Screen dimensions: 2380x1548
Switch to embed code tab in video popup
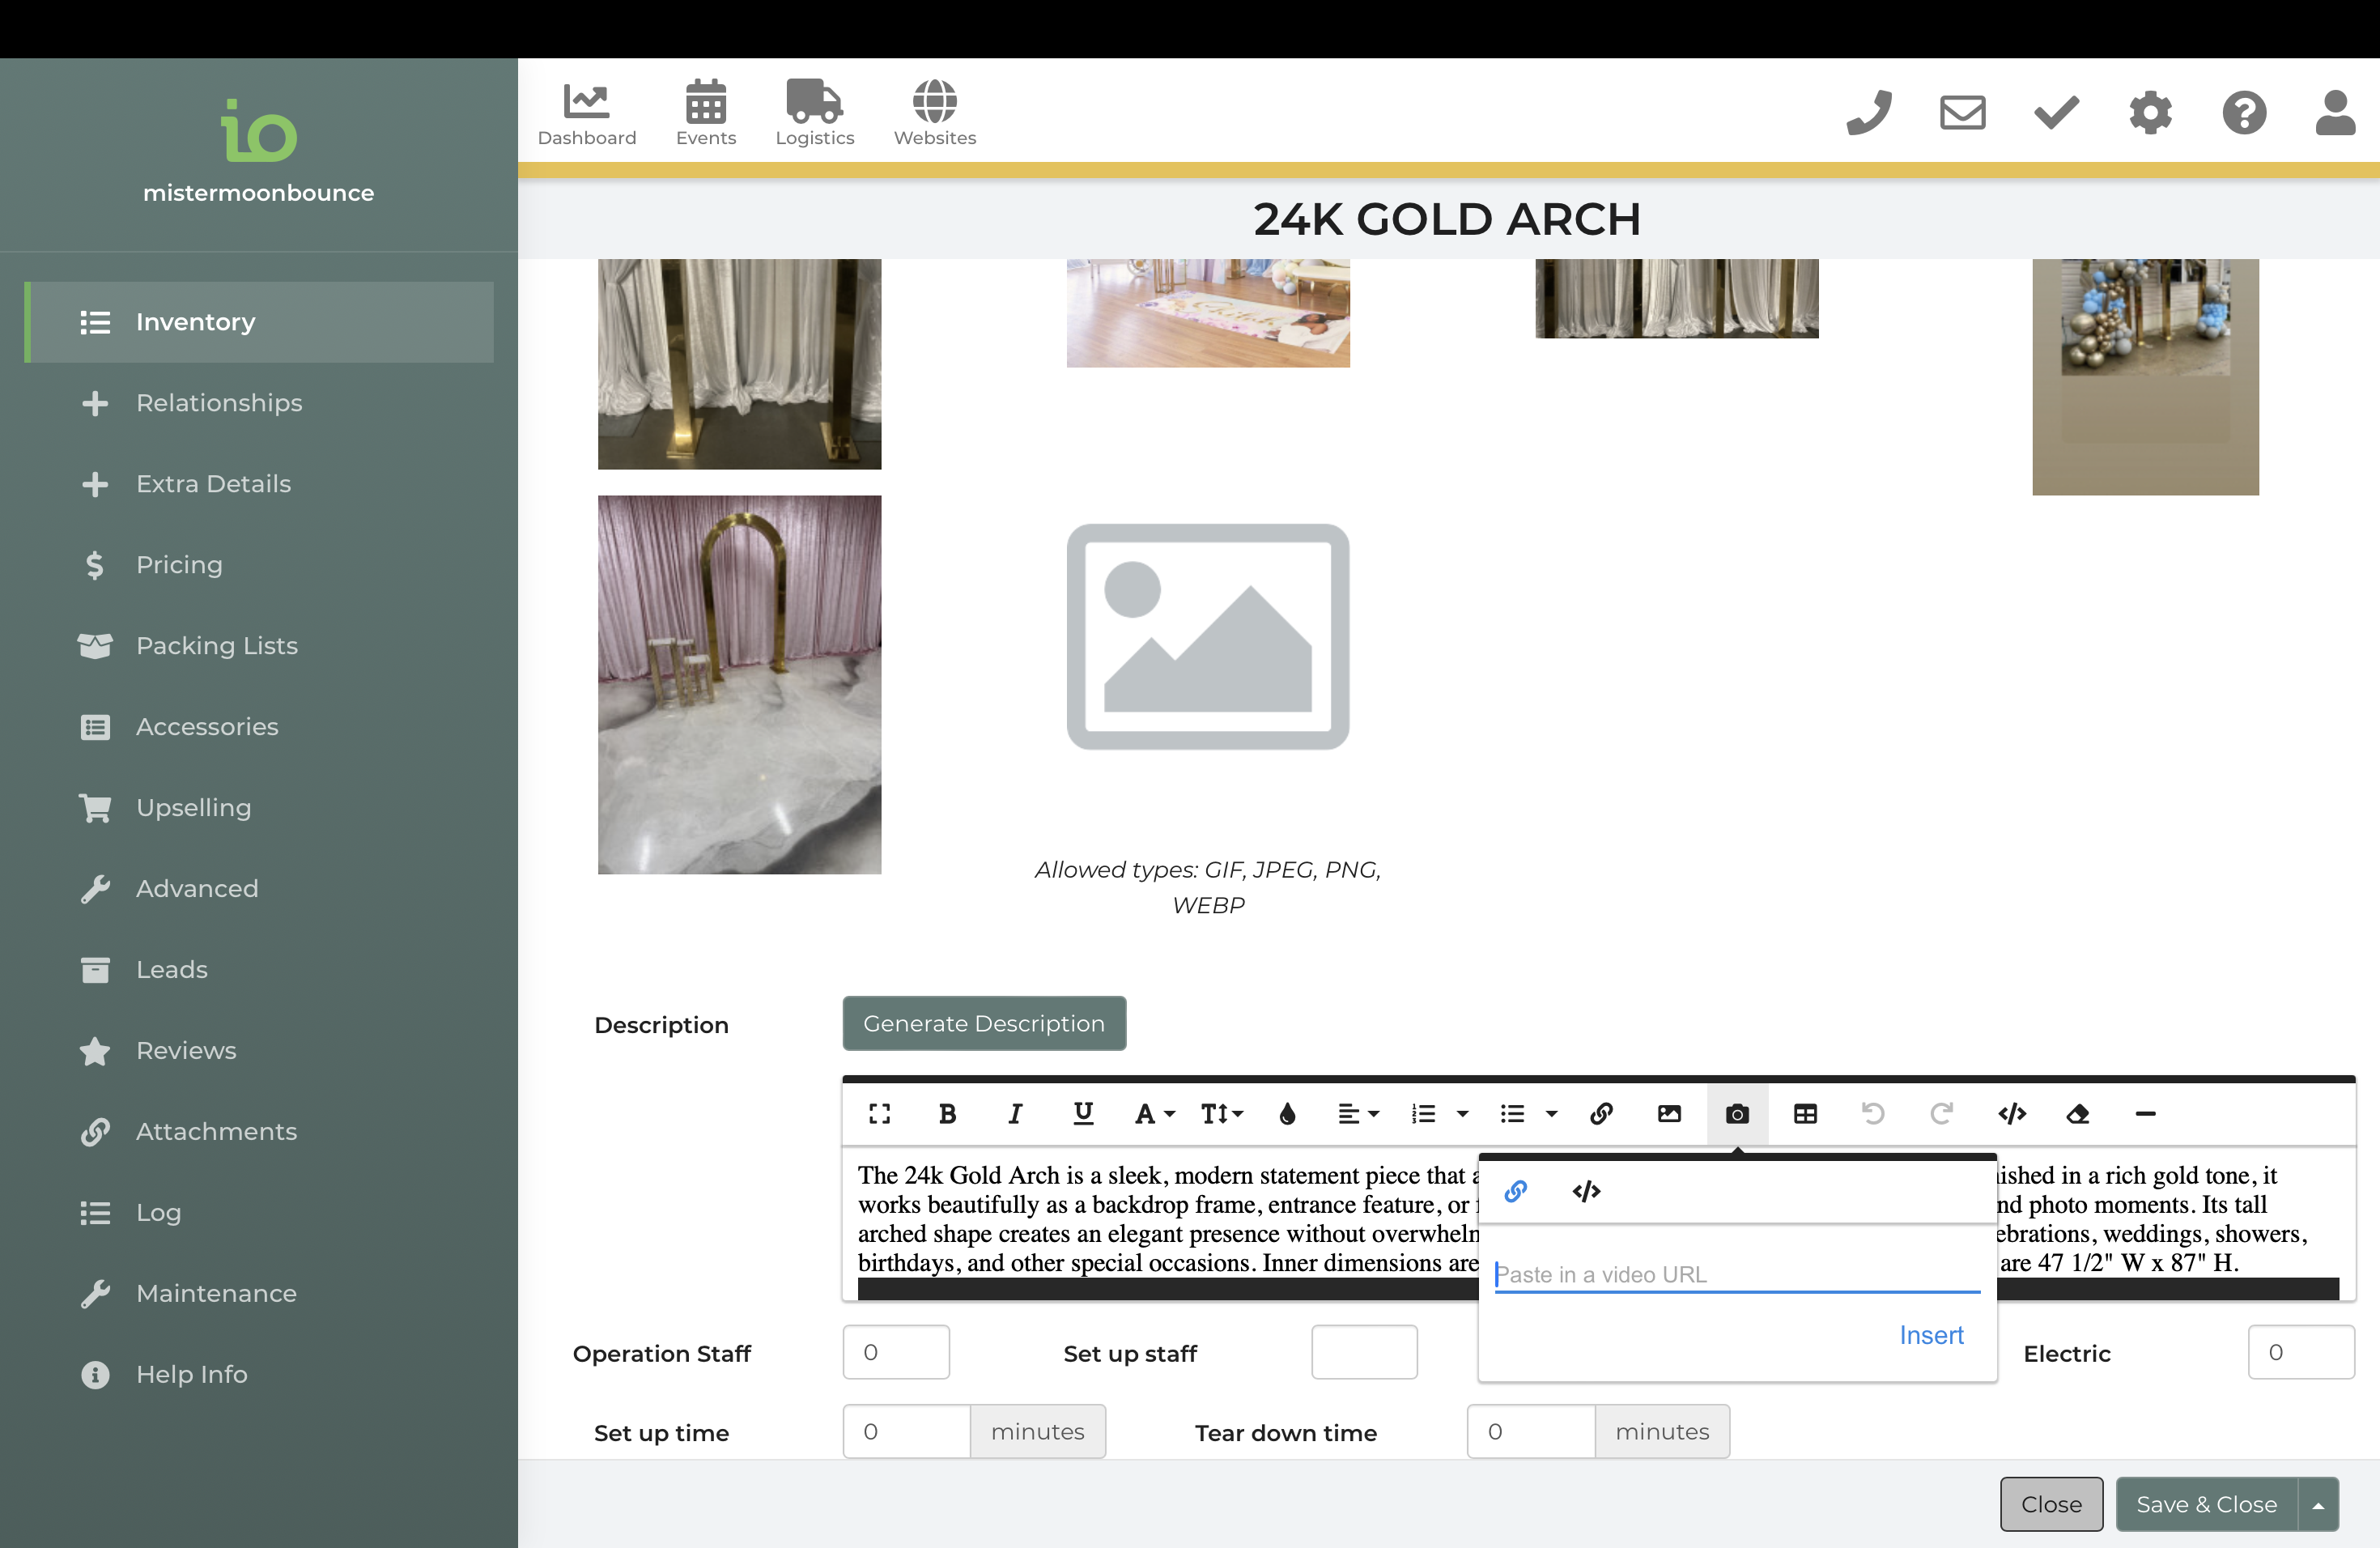tap(1586, 1191)
